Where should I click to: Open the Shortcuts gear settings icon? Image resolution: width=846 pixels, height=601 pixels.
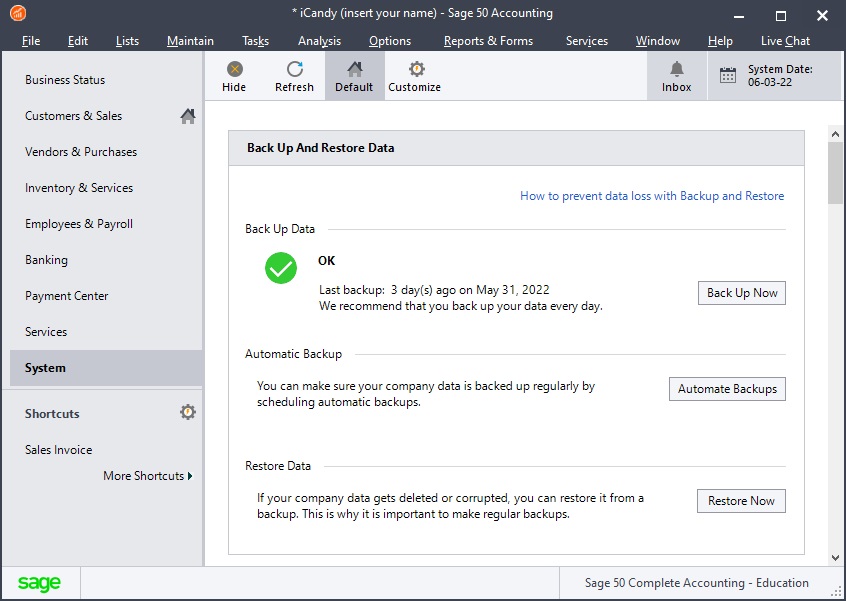188,413
